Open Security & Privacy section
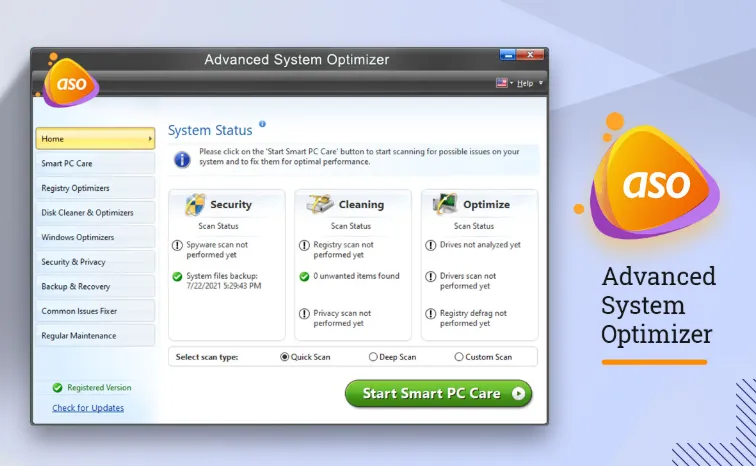This screenshot has height=466, width=756. 95,262
